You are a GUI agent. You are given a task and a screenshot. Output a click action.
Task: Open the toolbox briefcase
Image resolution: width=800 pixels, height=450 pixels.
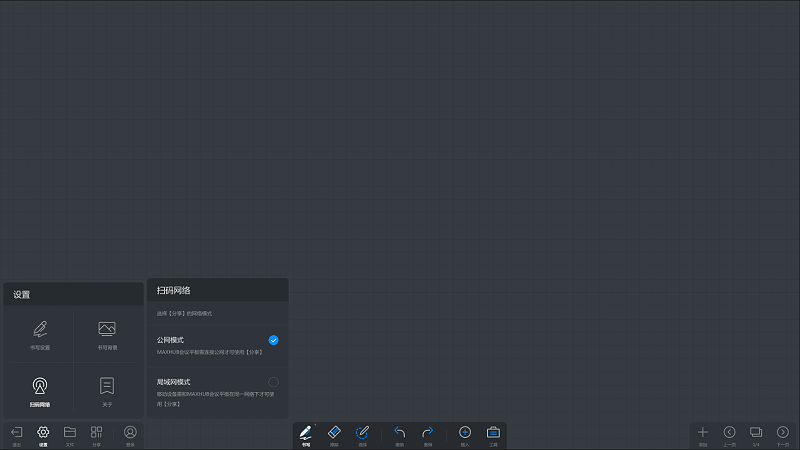coord(493,434)
